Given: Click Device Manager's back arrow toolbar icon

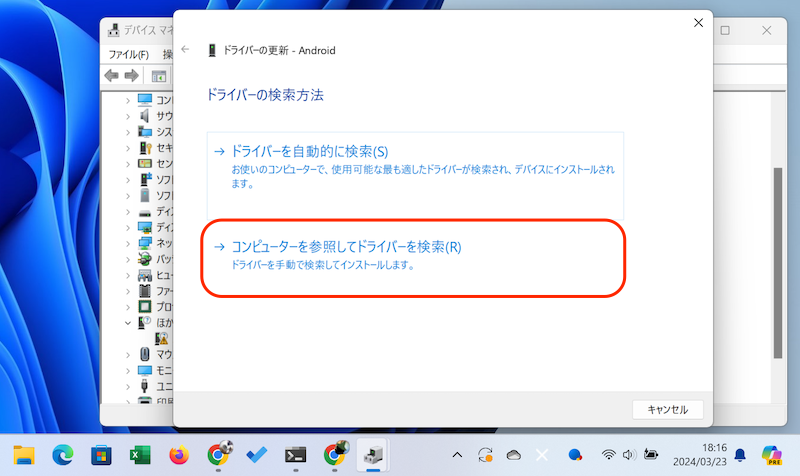Looking at the screenshot, I should coord(112,76).
